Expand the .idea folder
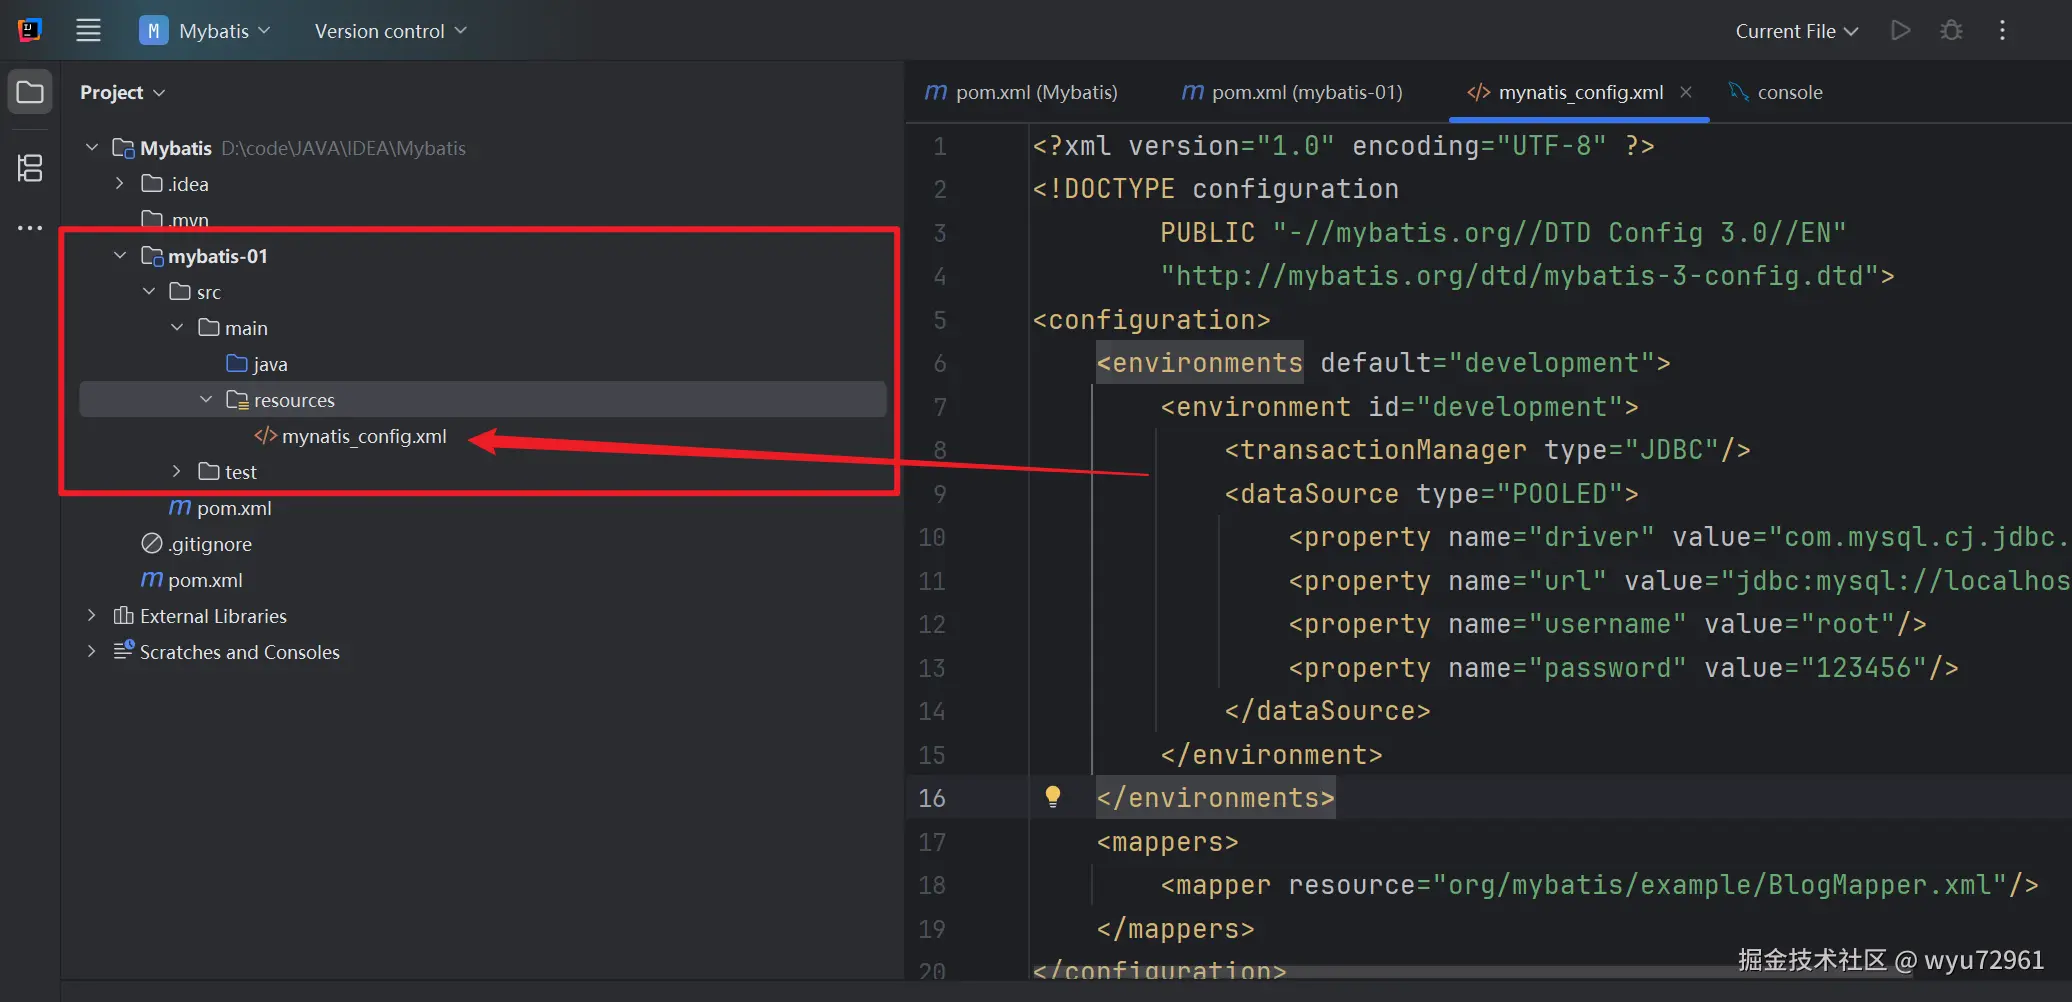The width and height of the screenshot is (2072, 1002). click(x=120, y=184)
